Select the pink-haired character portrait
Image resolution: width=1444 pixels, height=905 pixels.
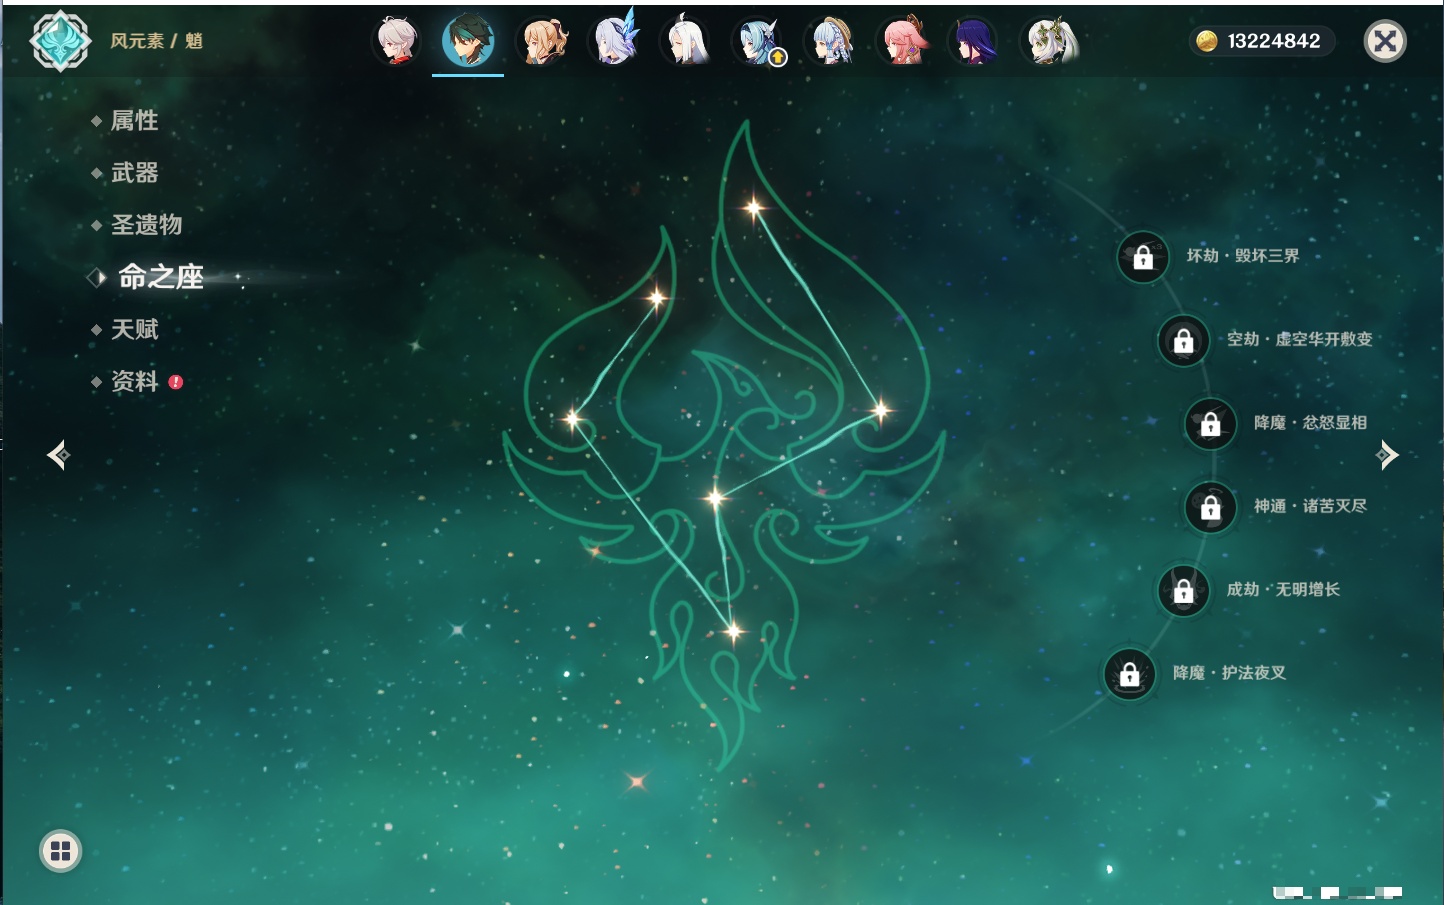[903, 42]
